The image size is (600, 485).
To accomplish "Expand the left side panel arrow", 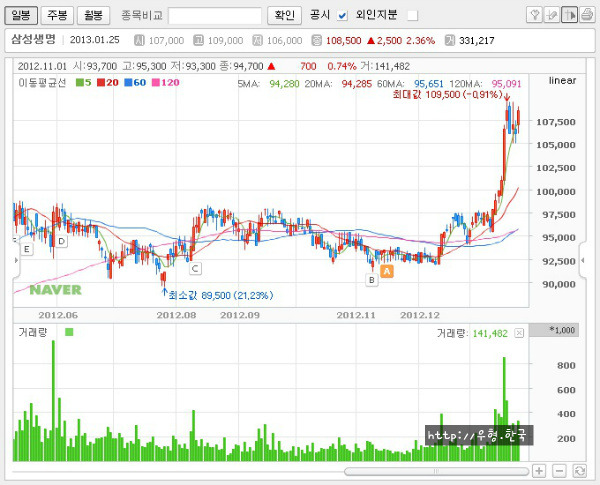I will tap(16, 260).
